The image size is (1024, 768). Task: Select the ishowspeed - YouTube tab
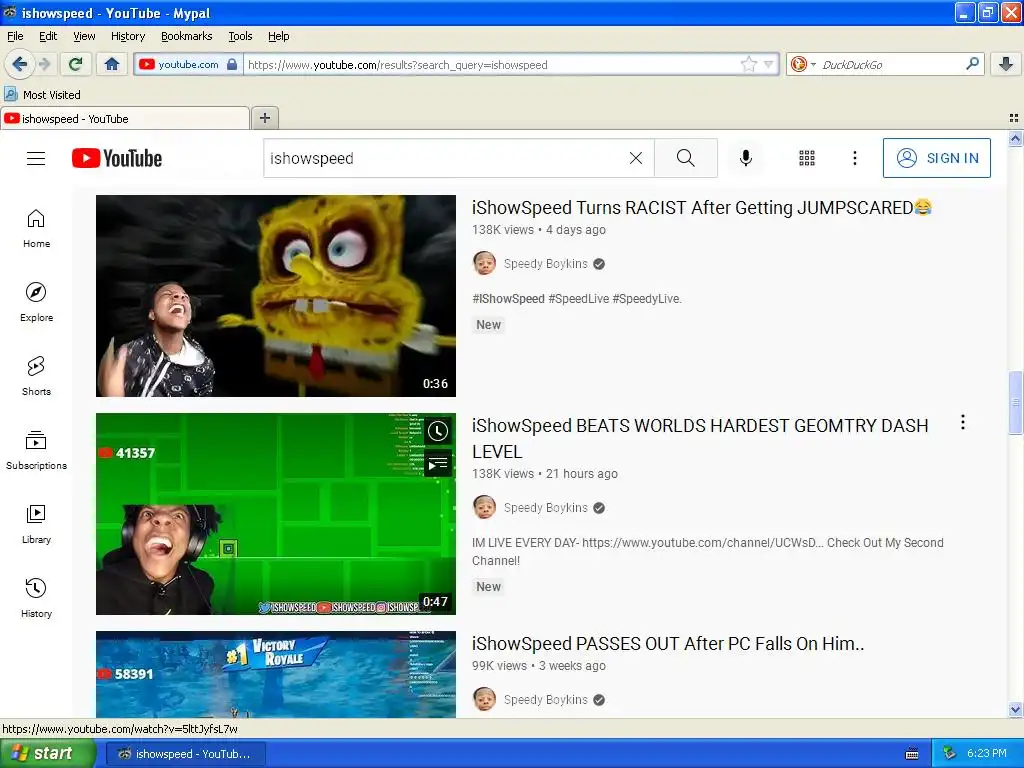(x=124, y=118)
